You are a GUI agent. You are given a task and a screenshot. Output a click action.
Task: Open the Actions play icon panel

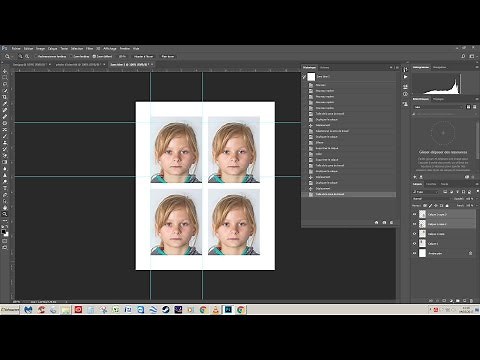pos(405,77)
